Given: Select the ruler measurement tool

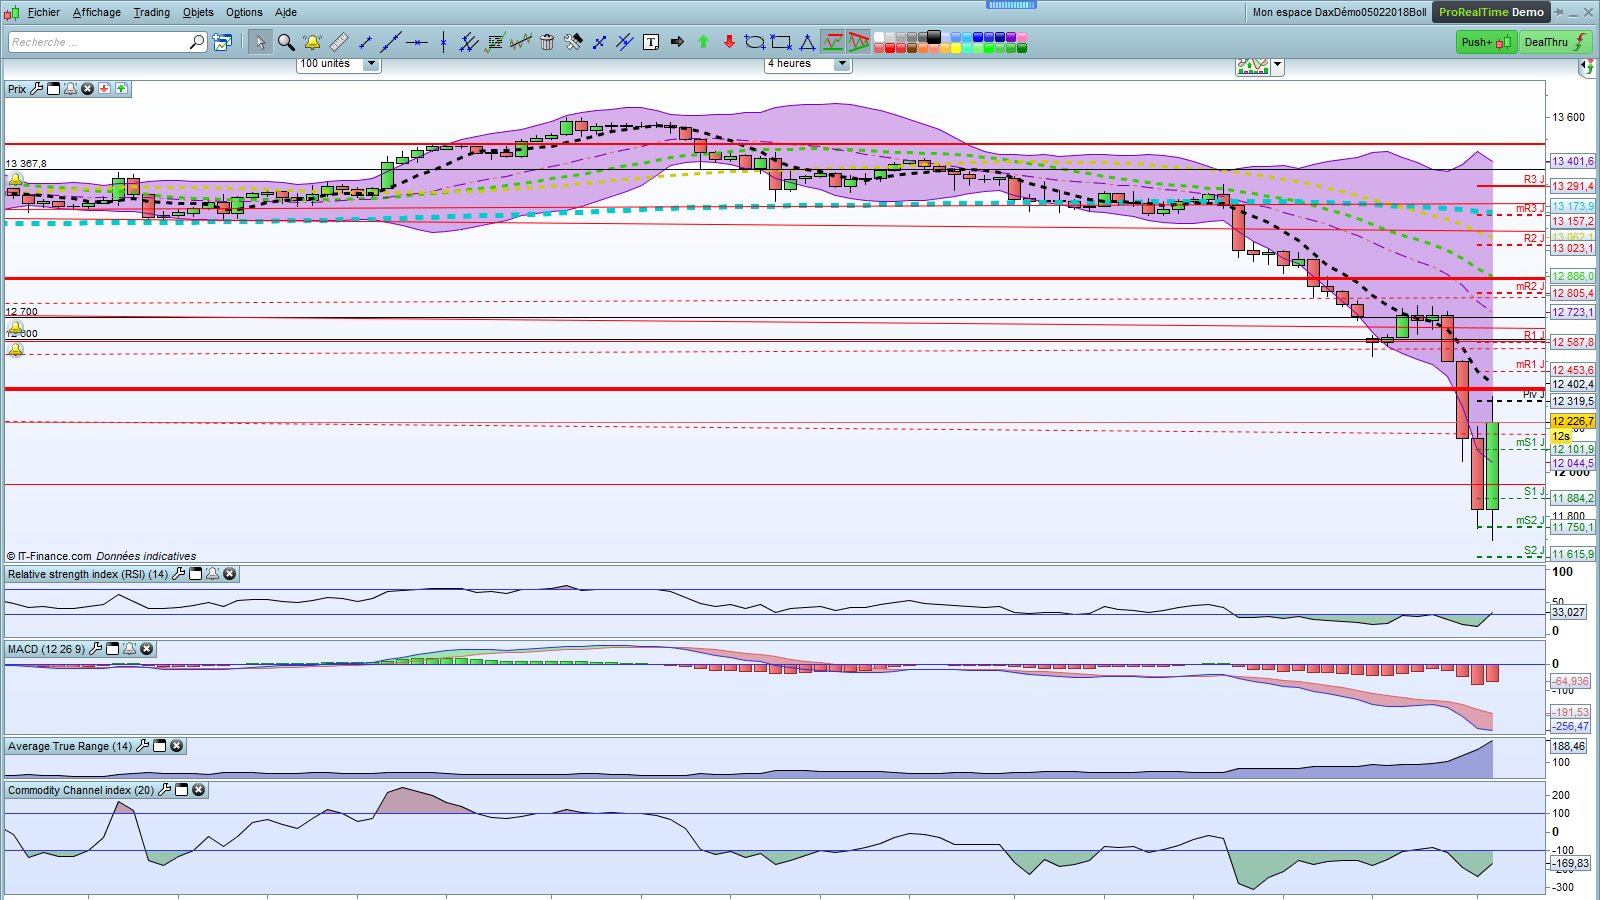Looking at the screenshot, I should pyautogui.click(x=339, y=42).
